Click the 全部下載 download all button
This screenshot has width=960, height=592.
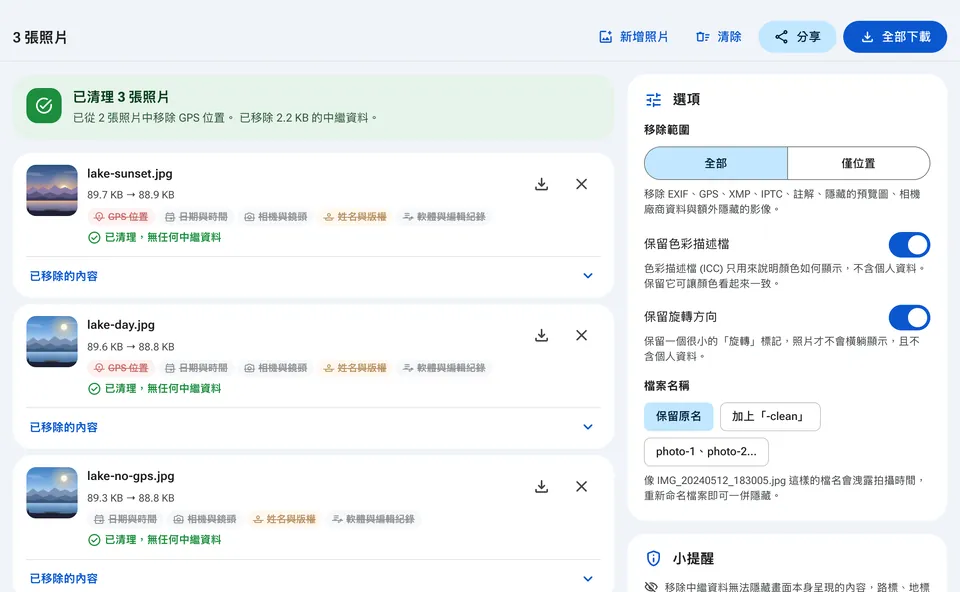coord(895,37)
